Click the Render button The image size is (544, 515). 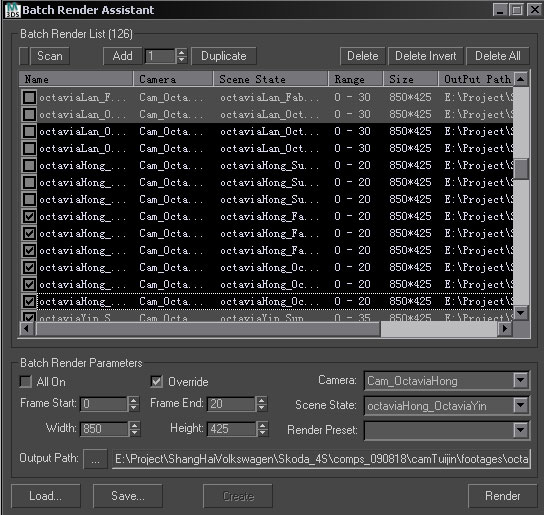tap(502, 496)
